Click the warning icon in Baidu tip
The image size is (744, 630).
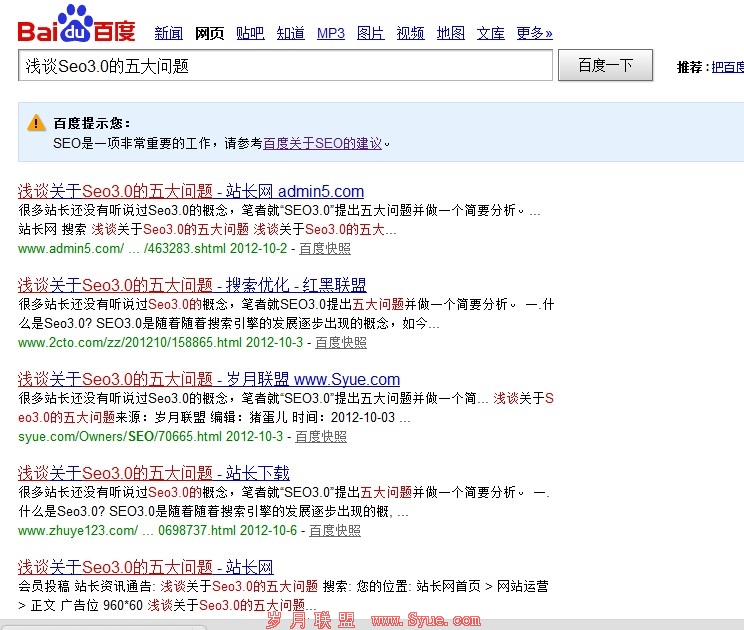click(x=37, y=123)
